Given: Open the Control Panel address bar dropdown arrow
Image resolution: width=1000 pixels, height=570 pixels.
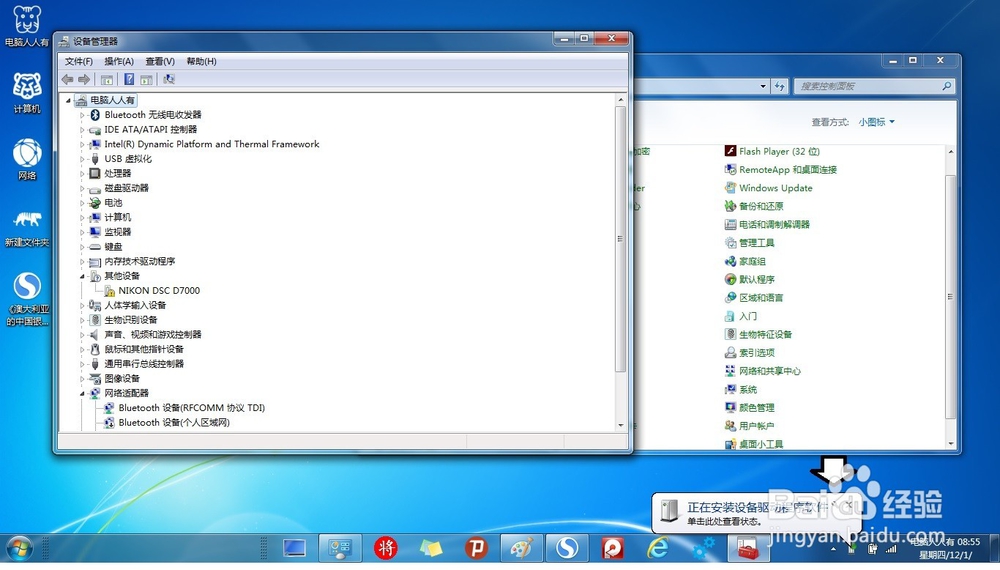Looking at the screenshot, I should click(763, 86).
